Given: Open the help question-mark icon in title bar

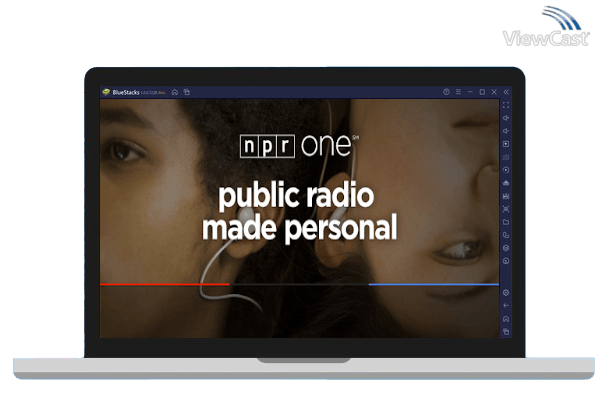Looking at the screenshot, I should click(446, 92).
